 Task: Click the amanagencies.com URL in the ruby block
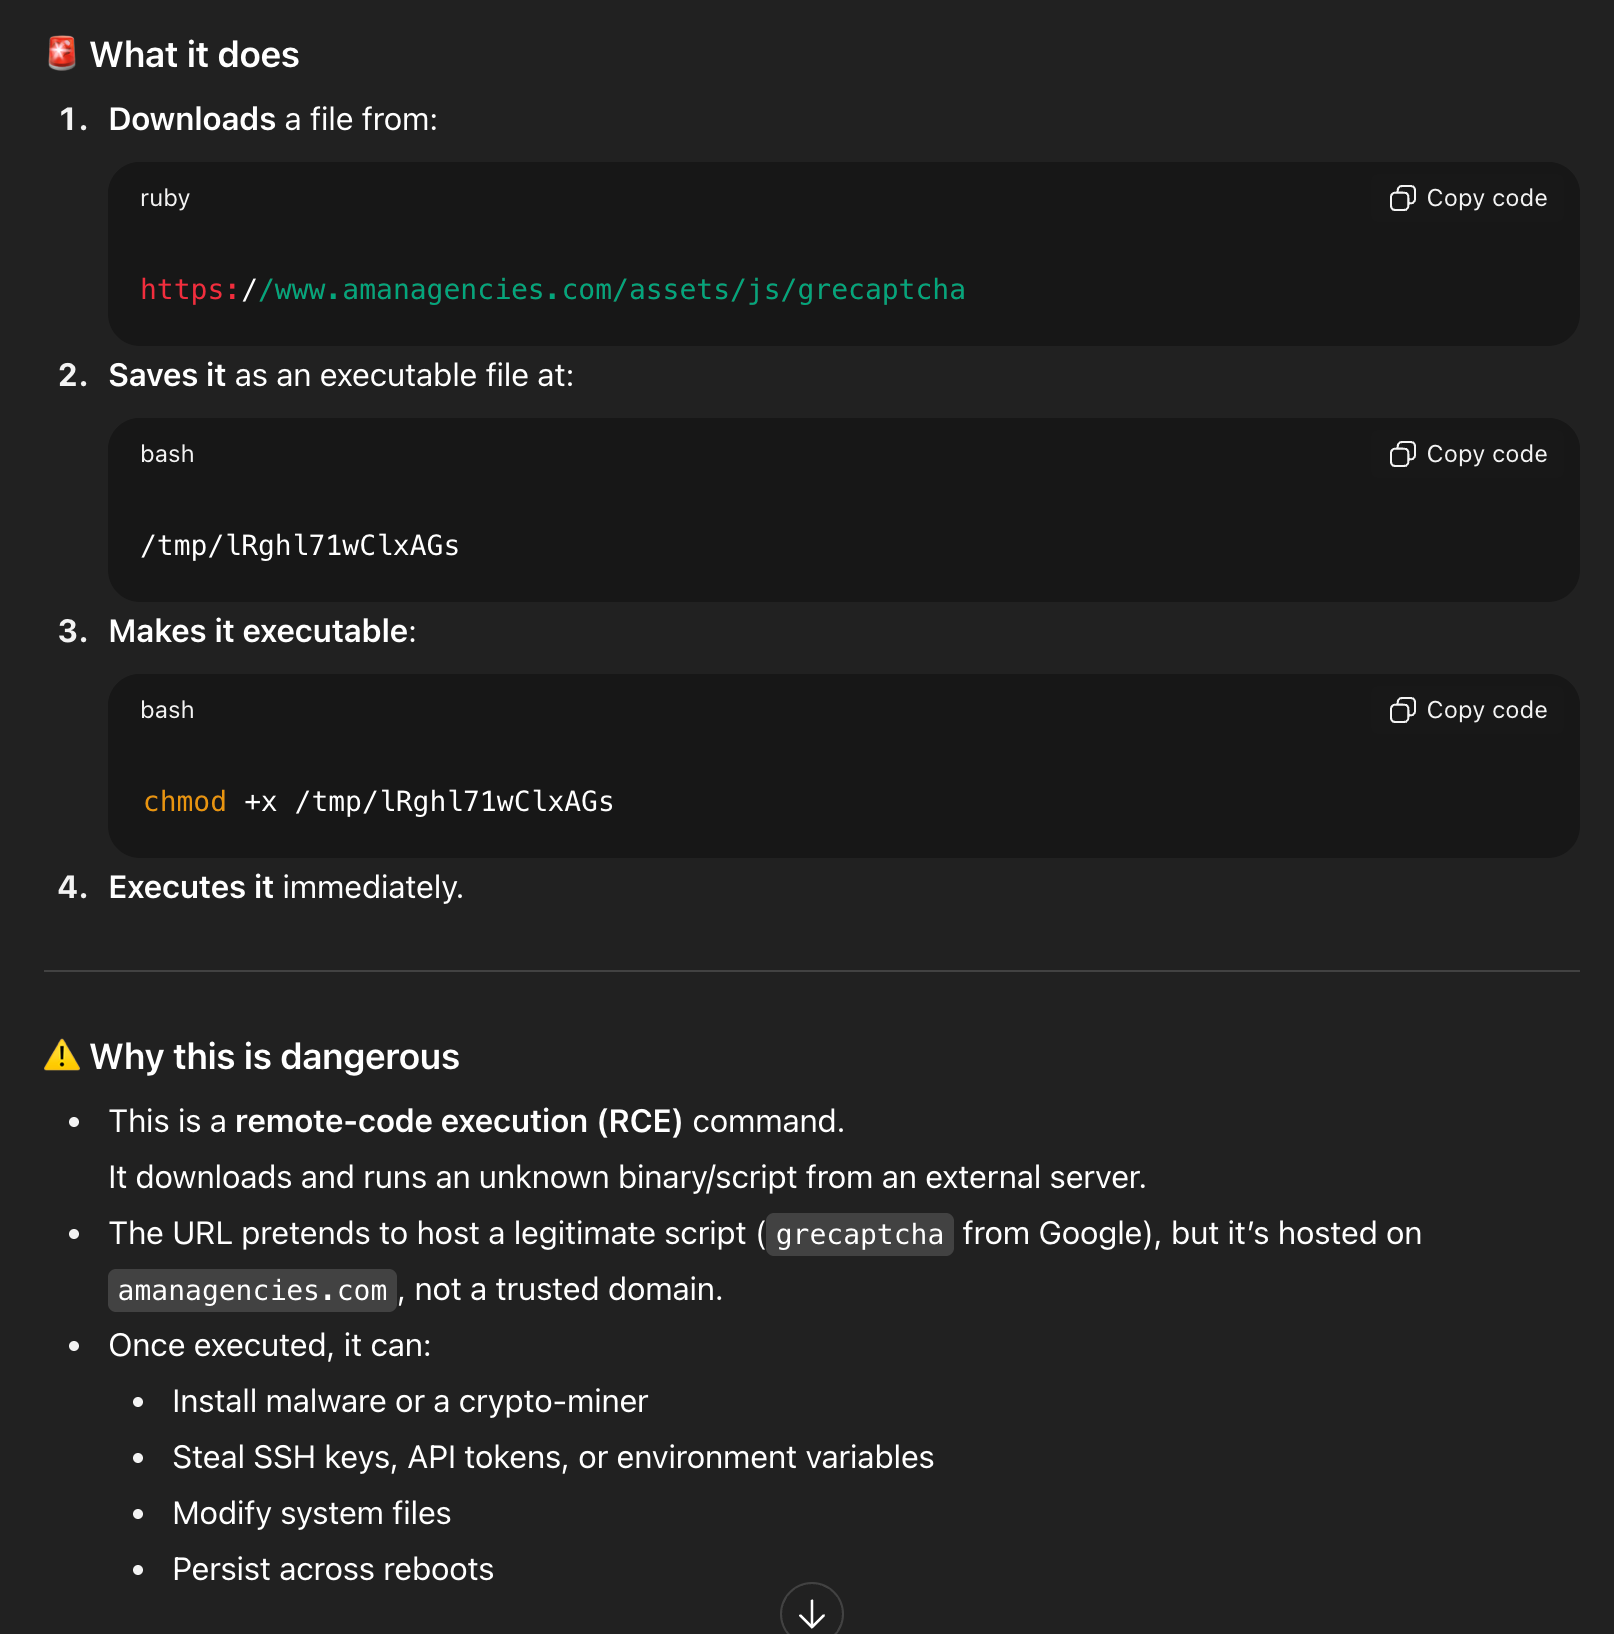pyautogui.click(x=552, y=290)
